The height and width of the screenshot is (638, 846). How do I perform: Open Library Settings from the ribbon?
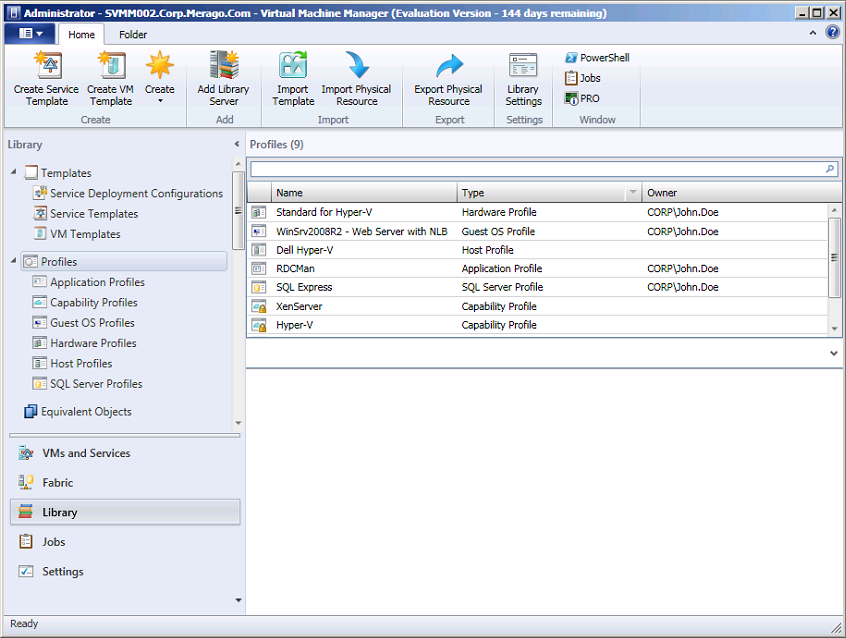point(523,79)
